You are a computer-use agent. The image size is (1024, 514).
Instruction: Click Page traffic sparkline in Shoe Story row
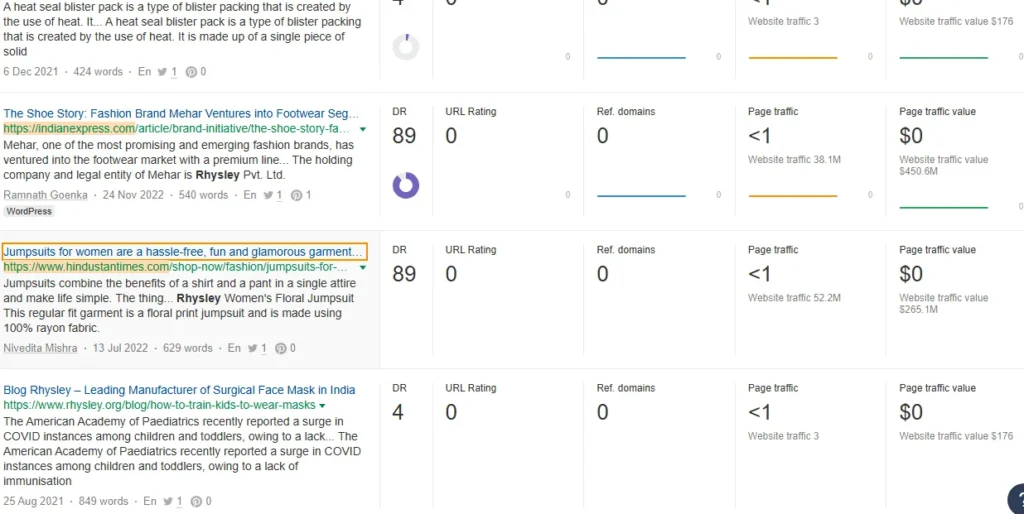tap(793, 195)
